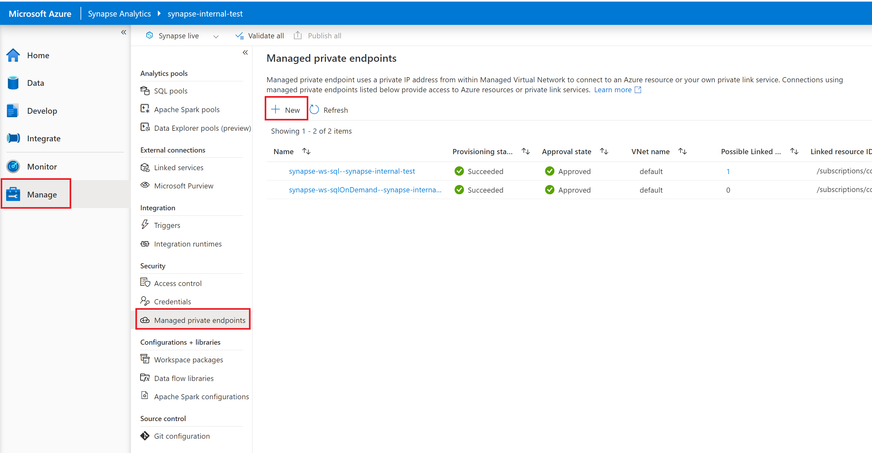Go to Integrate in the navigation
The image size is (872, 453).
[44, 138]
